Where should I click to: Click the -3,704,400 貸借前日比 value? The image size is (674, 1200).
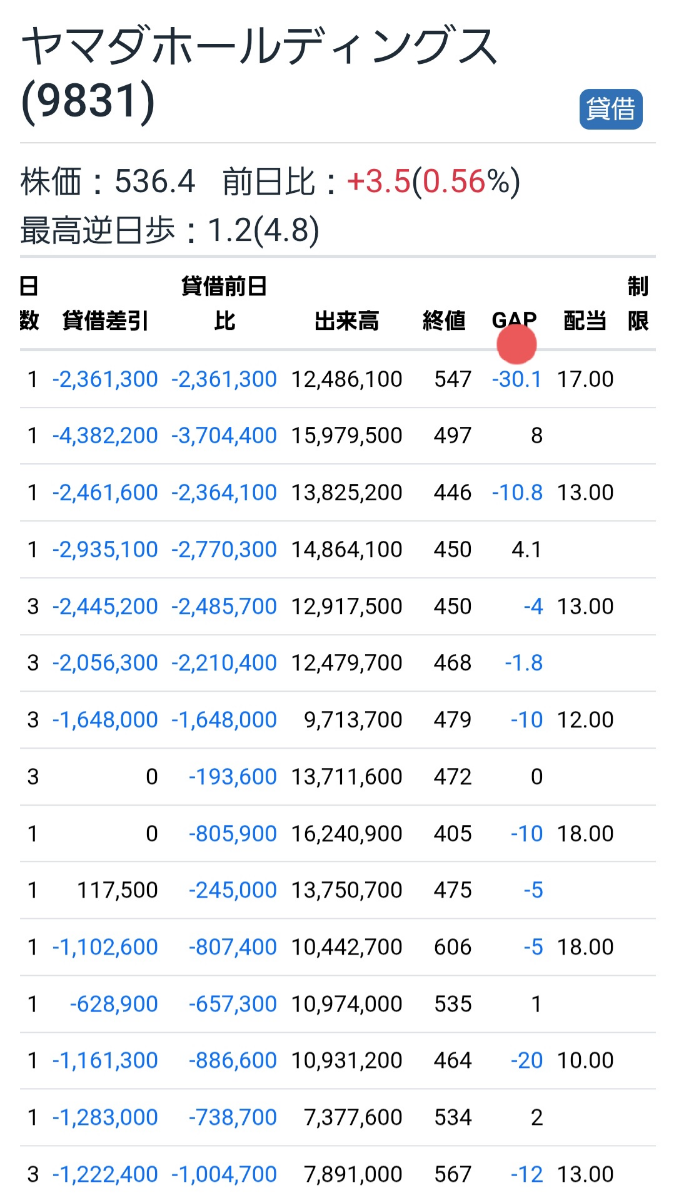[x=224, y=436]
